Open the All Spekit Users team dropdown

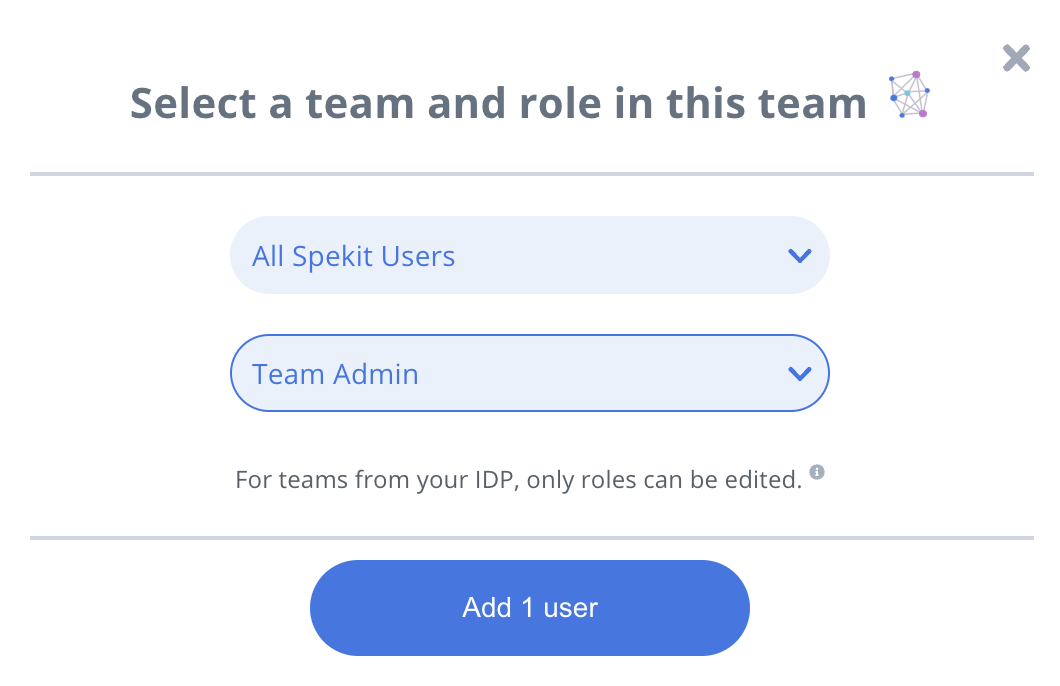tap(530, 255)
